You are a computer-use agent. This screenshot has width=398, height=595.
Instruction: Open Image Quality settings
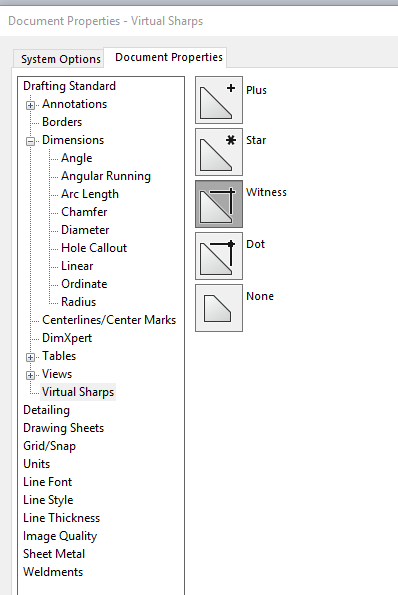[60, 536]
